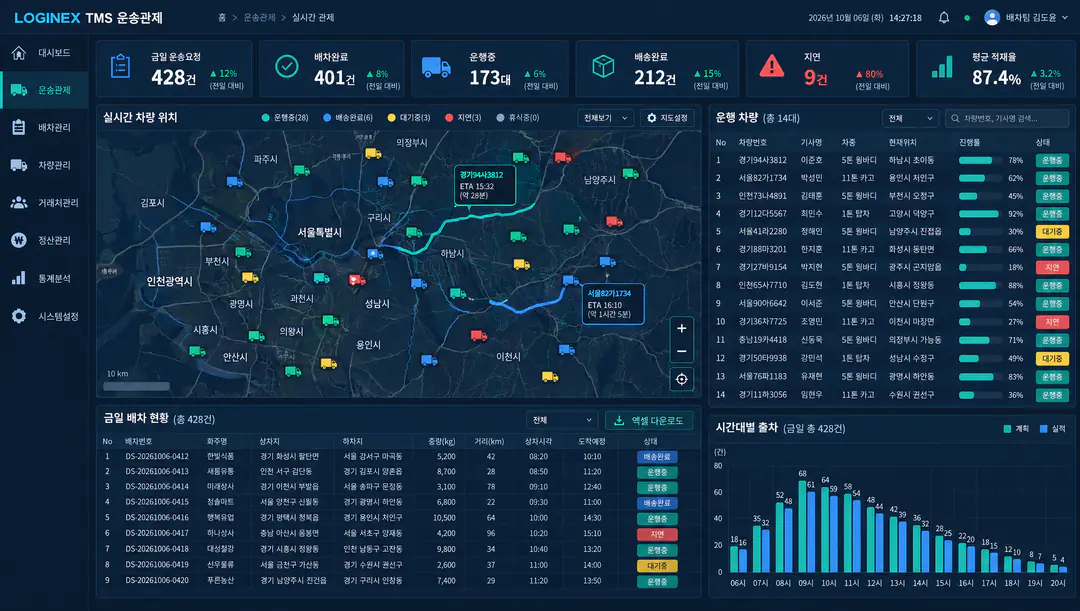Open 배차관리 clipboard icon in sidebar
This screenshot has height=611, width=1080.
pyautogui.click(x=19, y=127)
